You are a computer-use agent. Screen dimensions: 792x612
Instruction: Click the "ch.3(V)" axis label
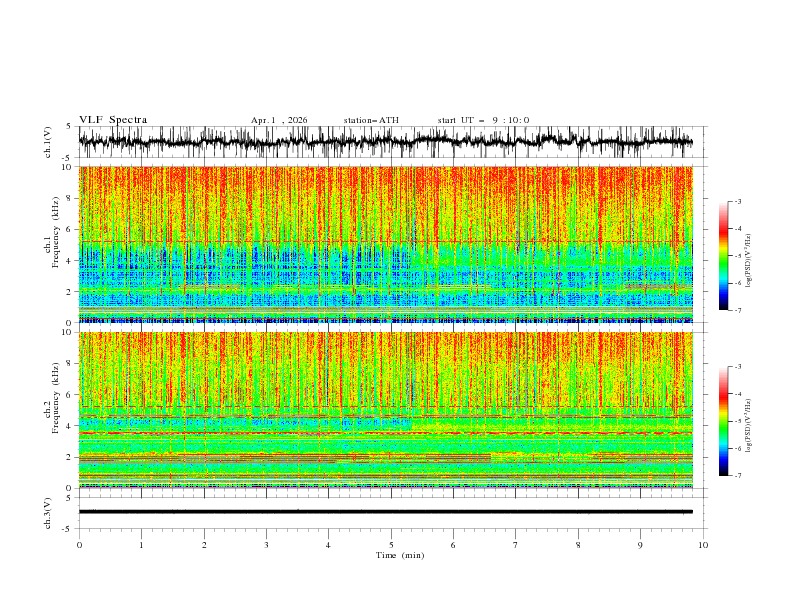48,513
